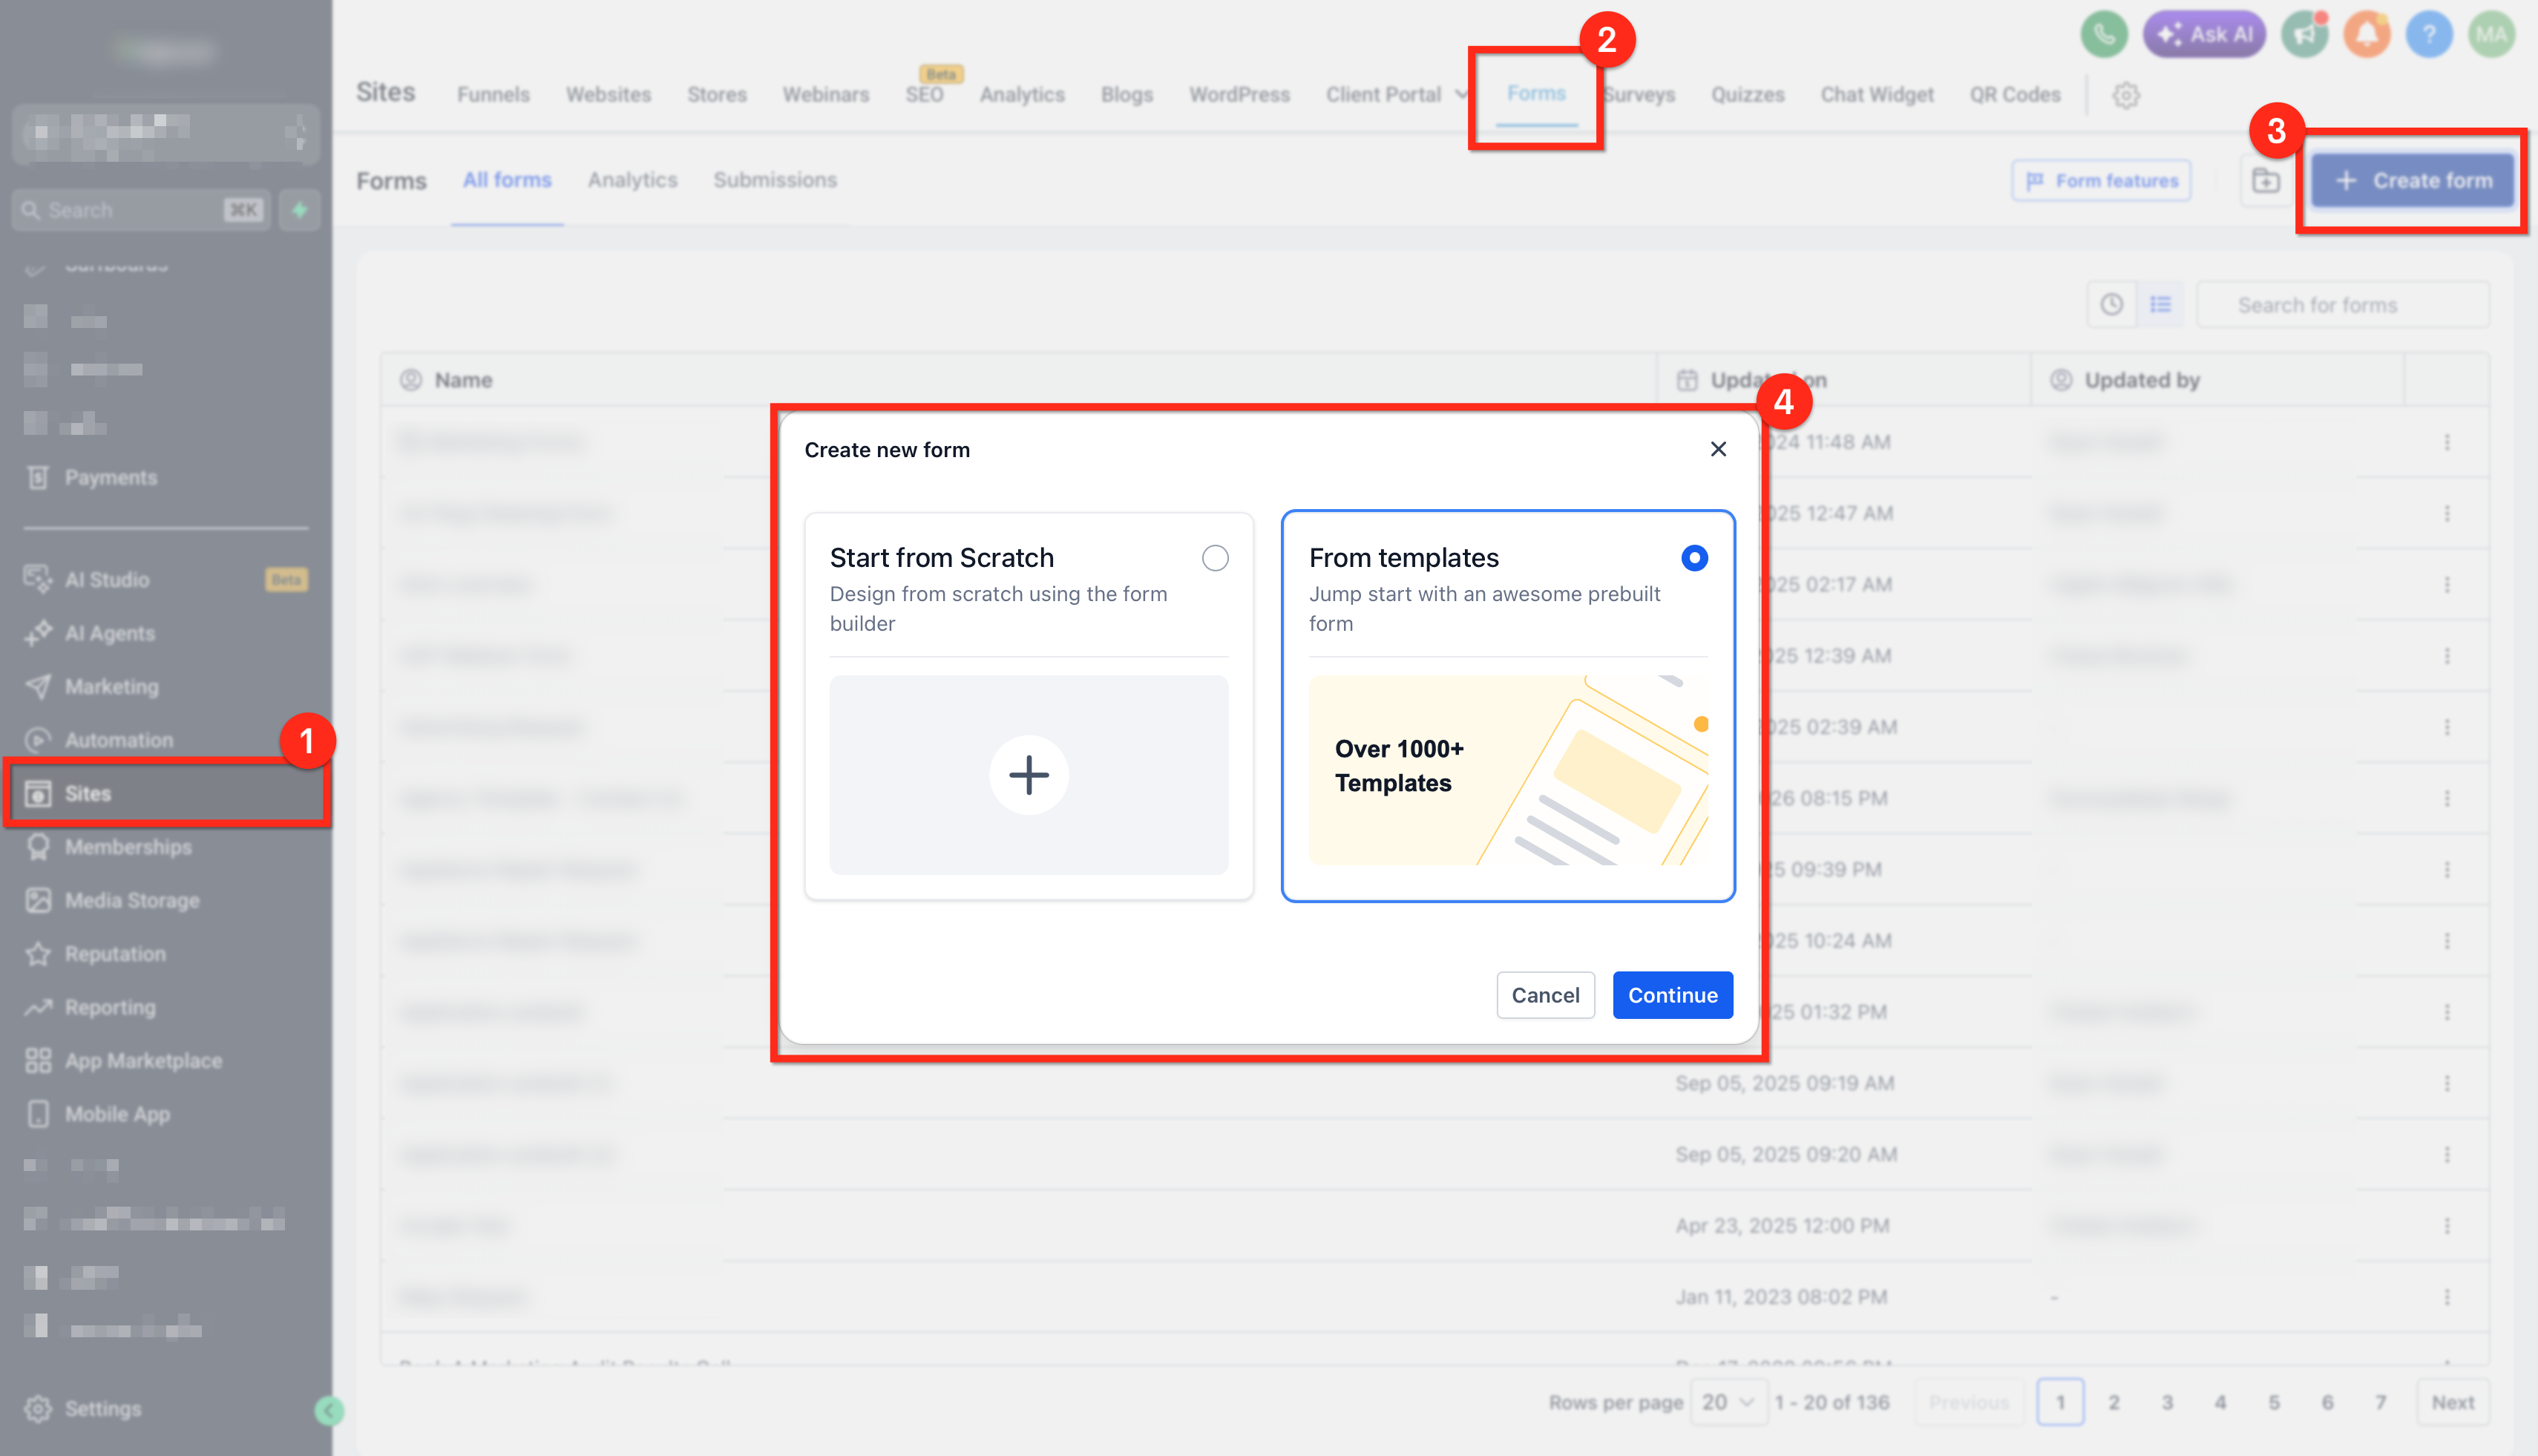Click the sidebar Search field
Image resolution: width=2538 pixels, height=1456 pixels.
141,210
